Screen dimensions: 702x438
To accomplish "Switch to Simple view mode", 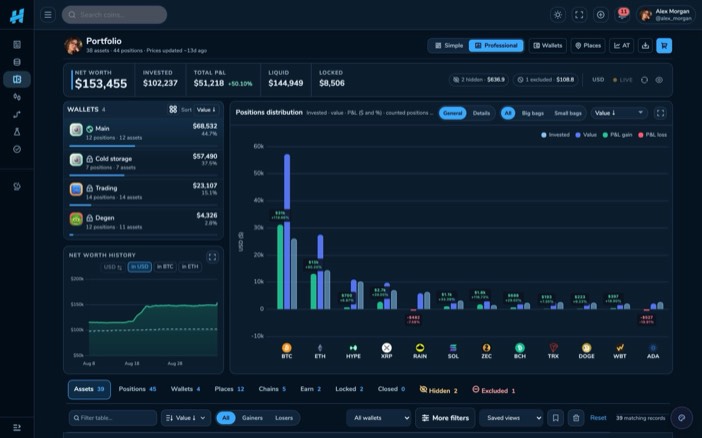I will (449, 46).
